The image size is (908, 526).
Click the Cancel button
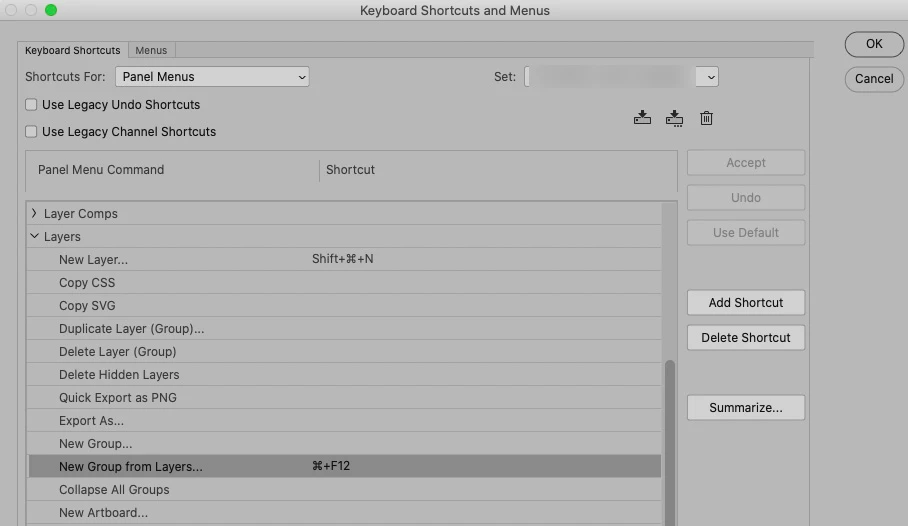(874, 79)
